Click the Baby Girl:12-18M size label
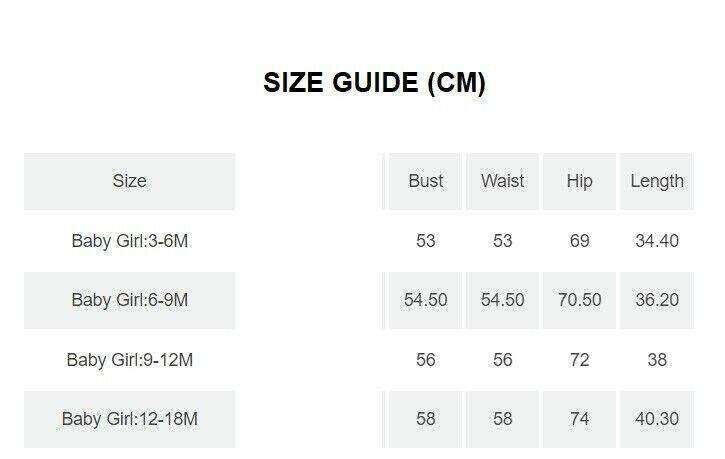The height and width of the screenshot is (459, 725). point(129,419)
